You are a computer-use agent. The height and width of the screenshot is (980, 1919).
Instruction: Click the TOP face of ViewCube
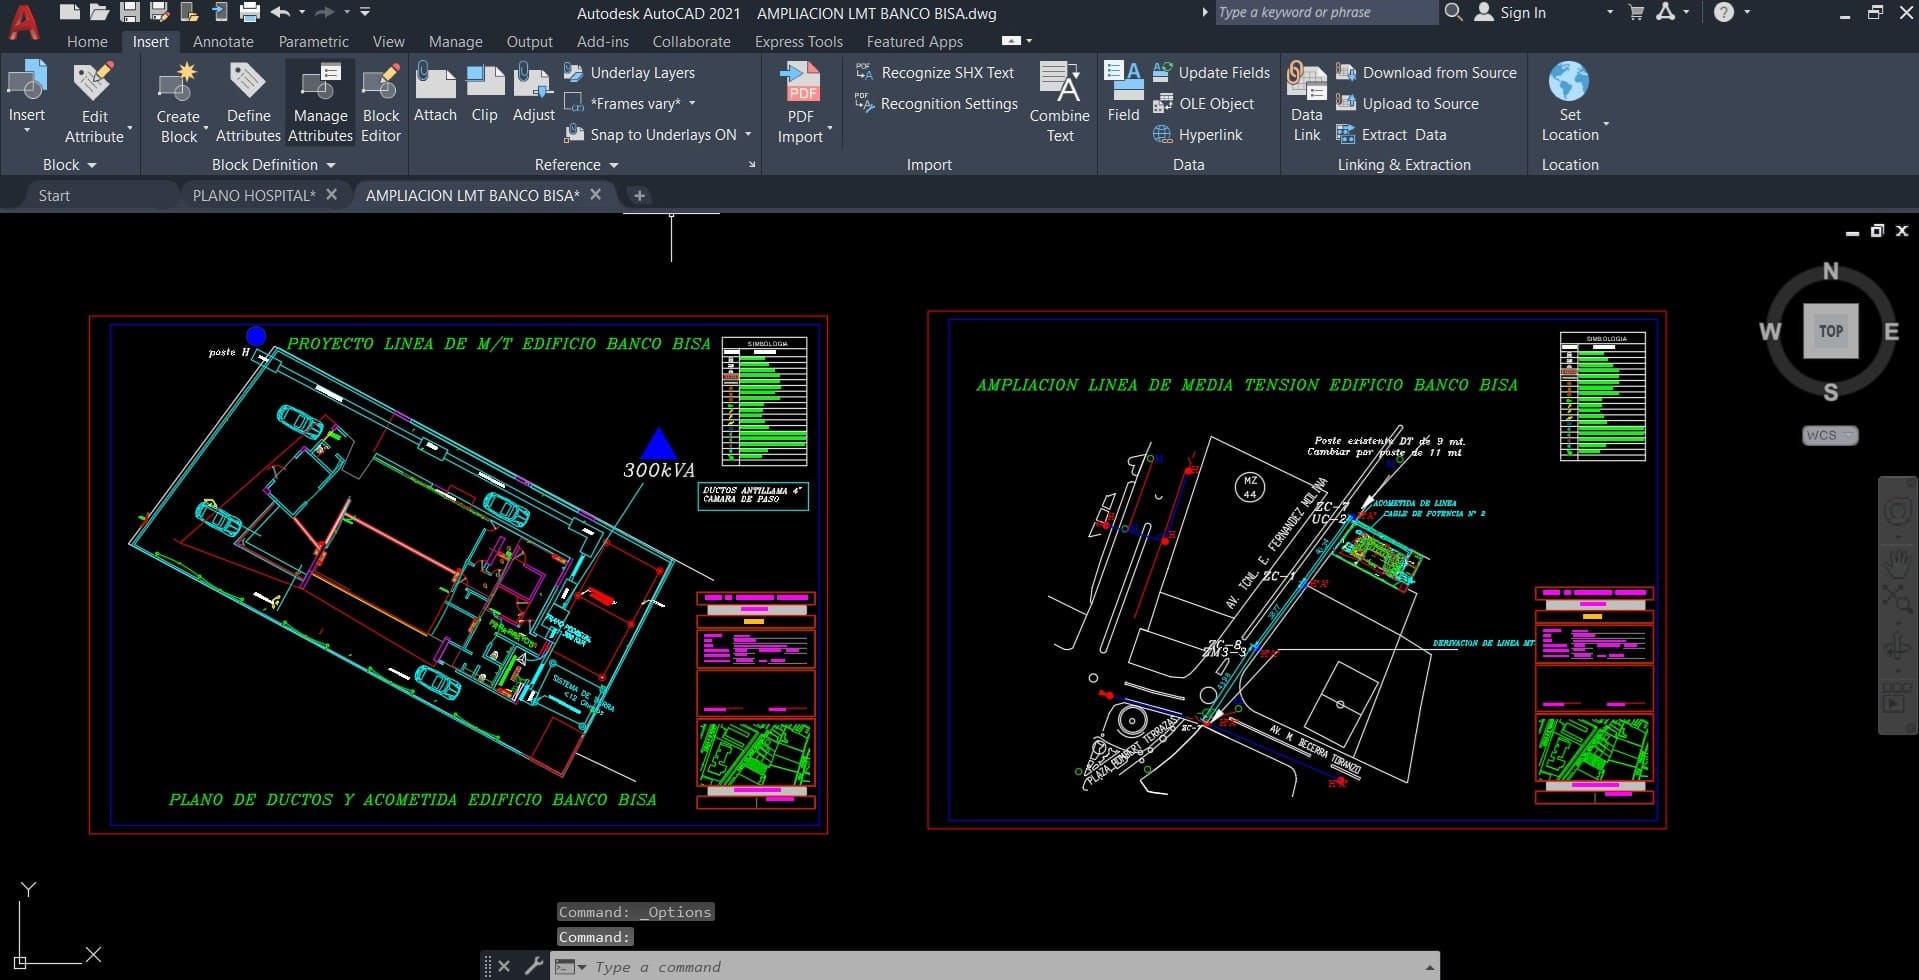tap(1830, 331)
